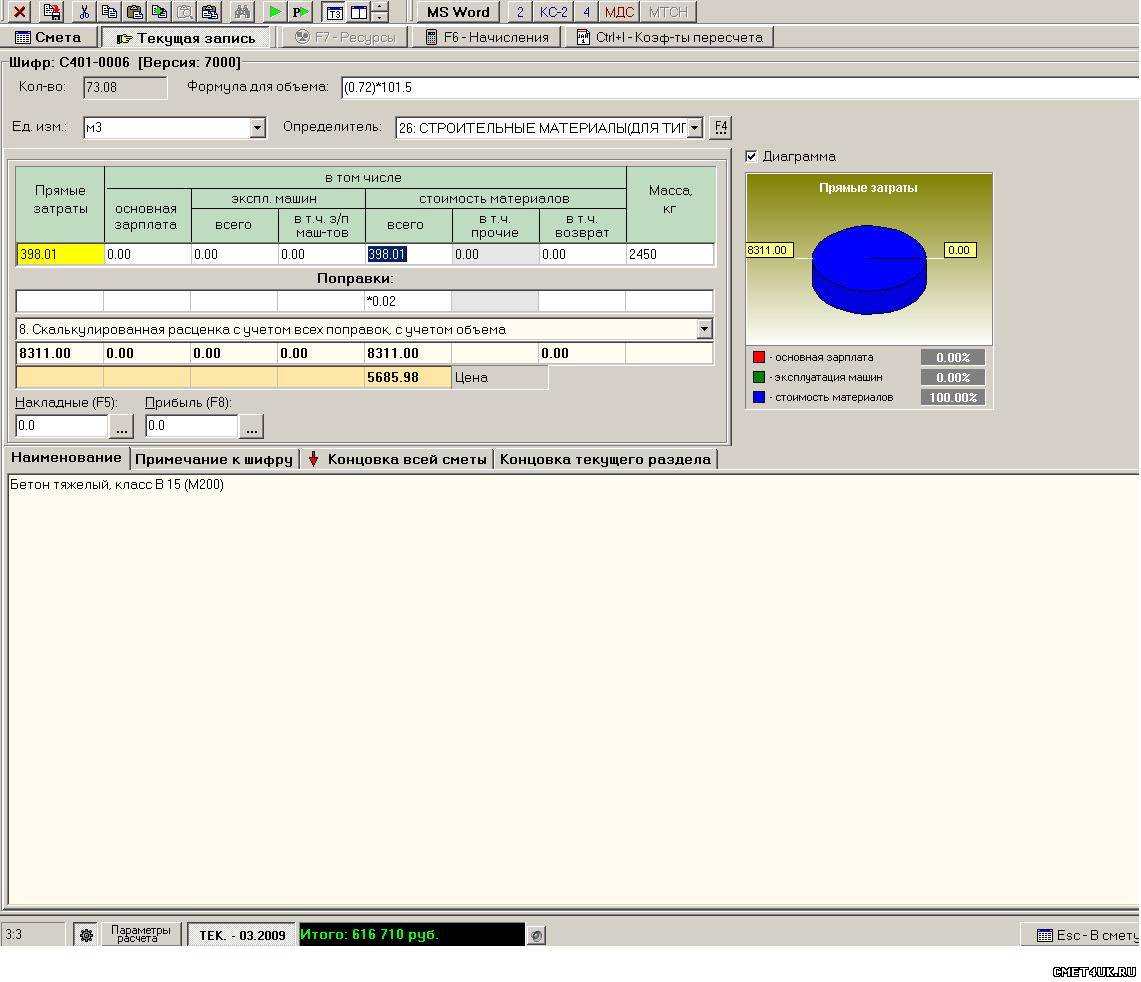Click the F4 button beside Определитель
The image size is (1141, 982).
(x=720, y=128)
